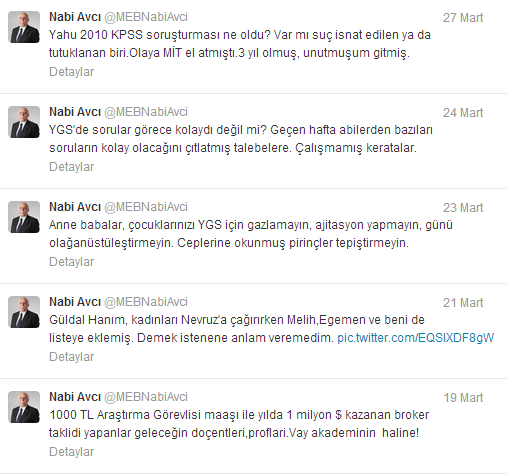Screen dimensions: 507x475
Task: Open avatar thumbnail of the 27 Mart tweet
Action: pyautogui.click(x=24, y=27)
